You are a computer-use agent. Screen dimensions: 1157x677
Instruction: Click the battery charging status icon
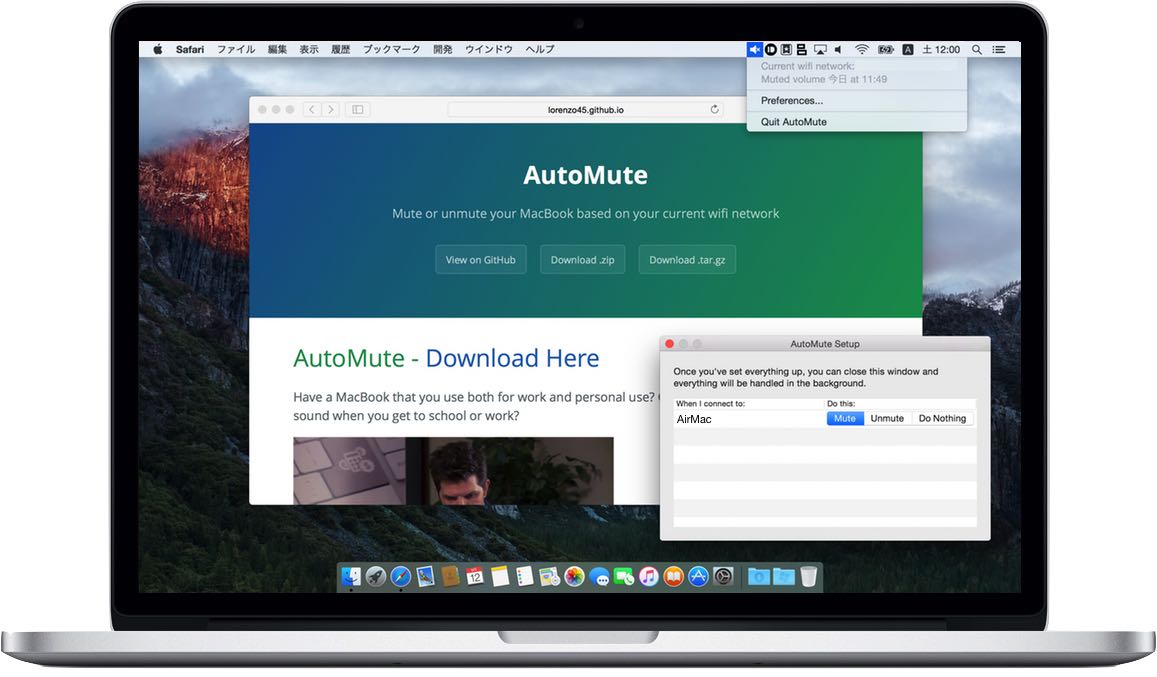(885, 49)
